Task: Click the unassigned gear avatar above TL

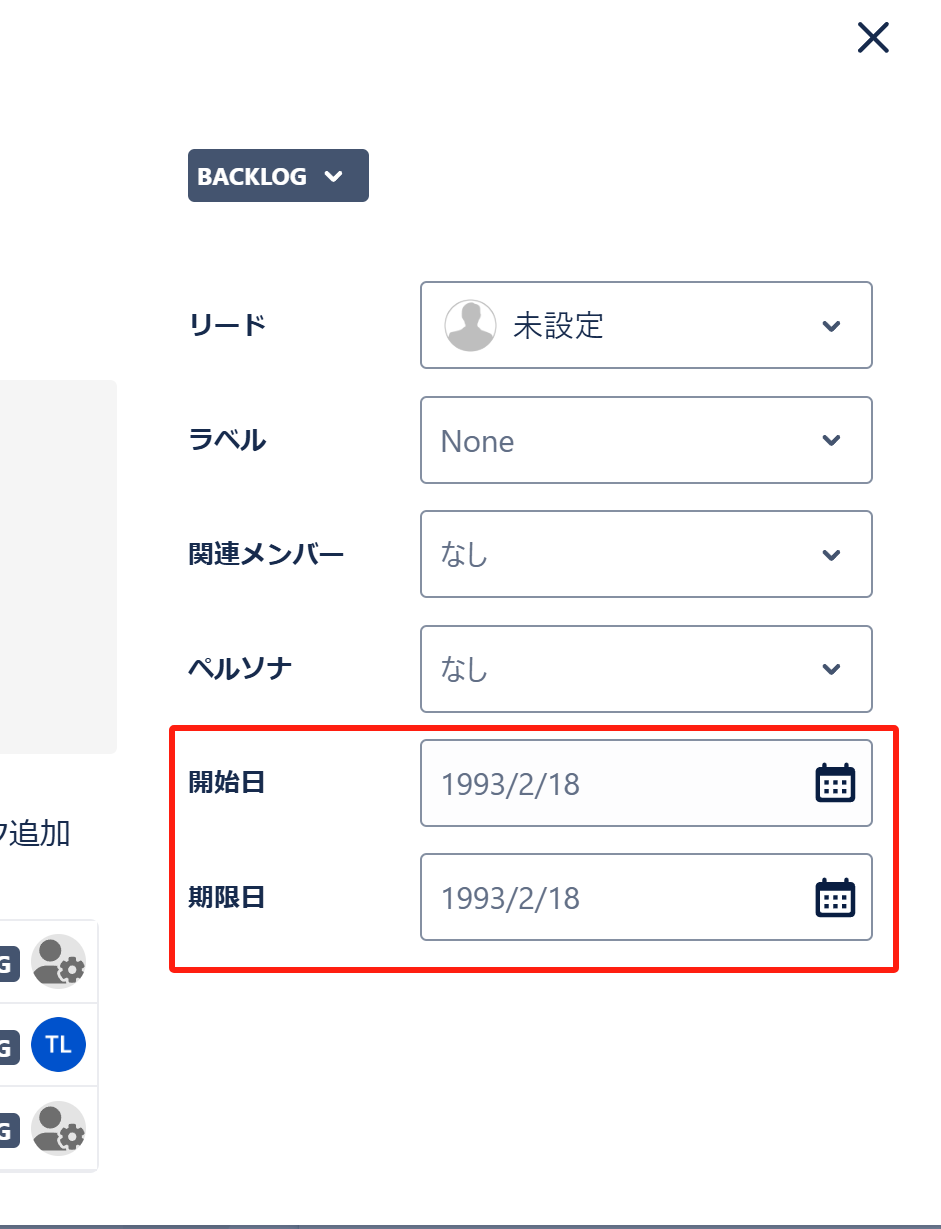Action: [58, 961]
